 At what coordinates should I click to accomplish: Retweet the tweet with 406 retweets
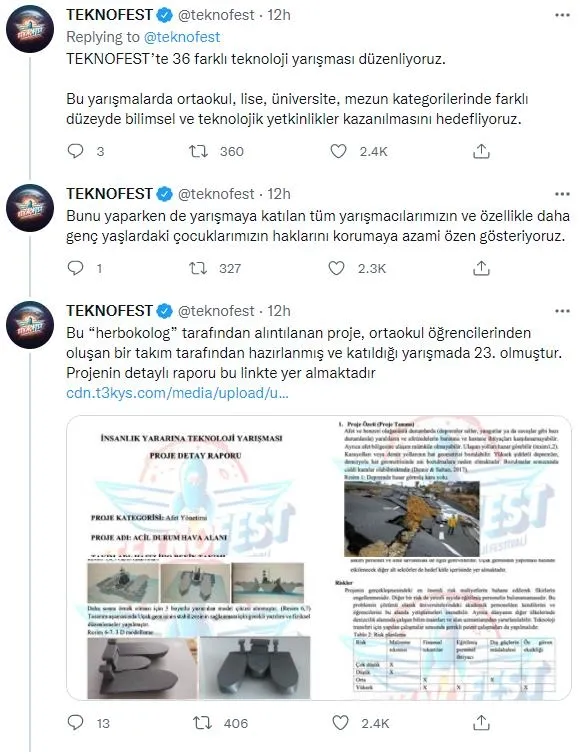[202, 723]
